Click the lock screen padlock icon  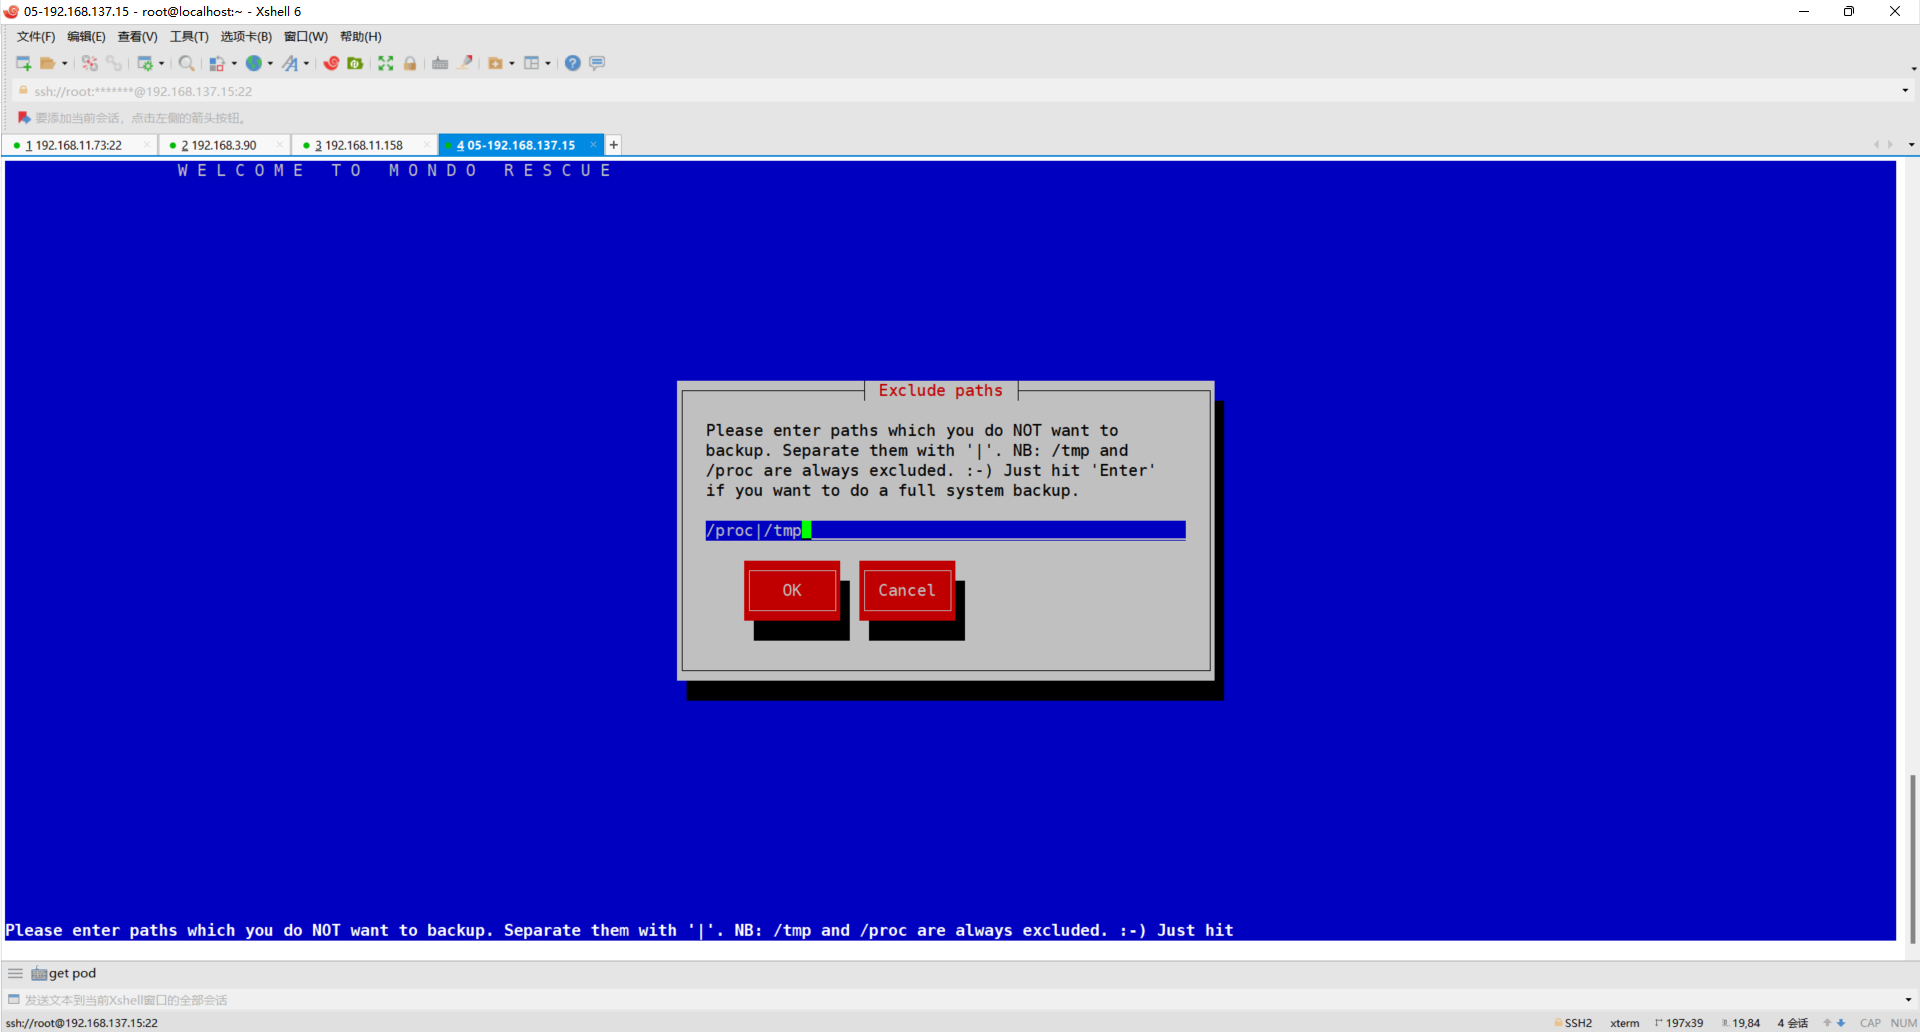point(410,63)
